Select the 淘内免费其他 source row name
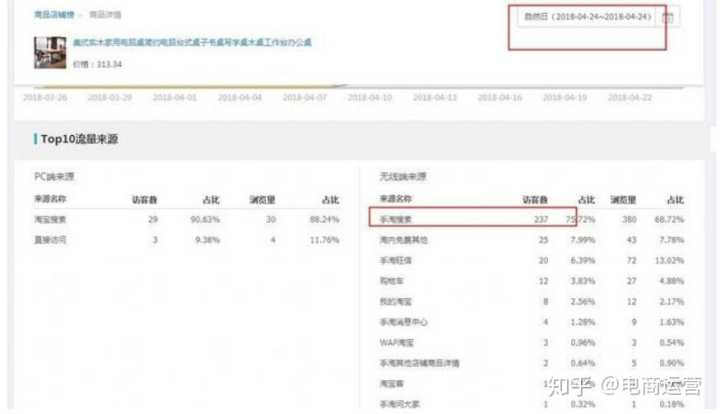 point(404,240)
